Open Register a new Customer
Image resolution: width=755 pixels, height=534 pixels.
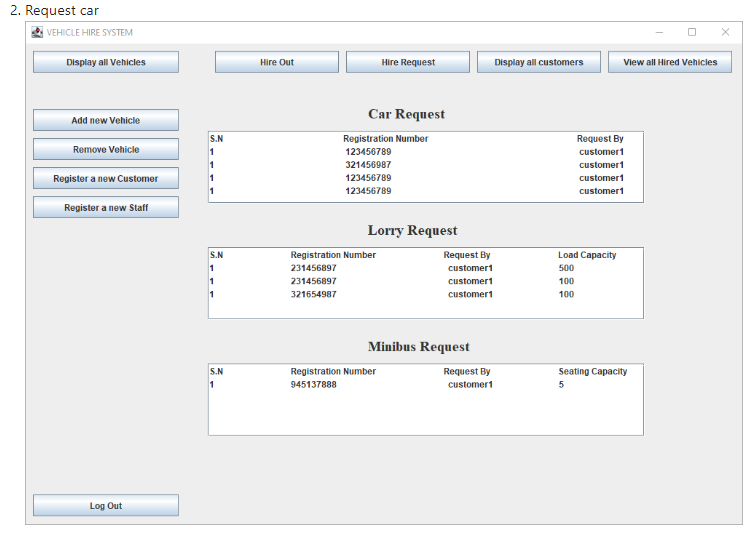click(106, 179)
